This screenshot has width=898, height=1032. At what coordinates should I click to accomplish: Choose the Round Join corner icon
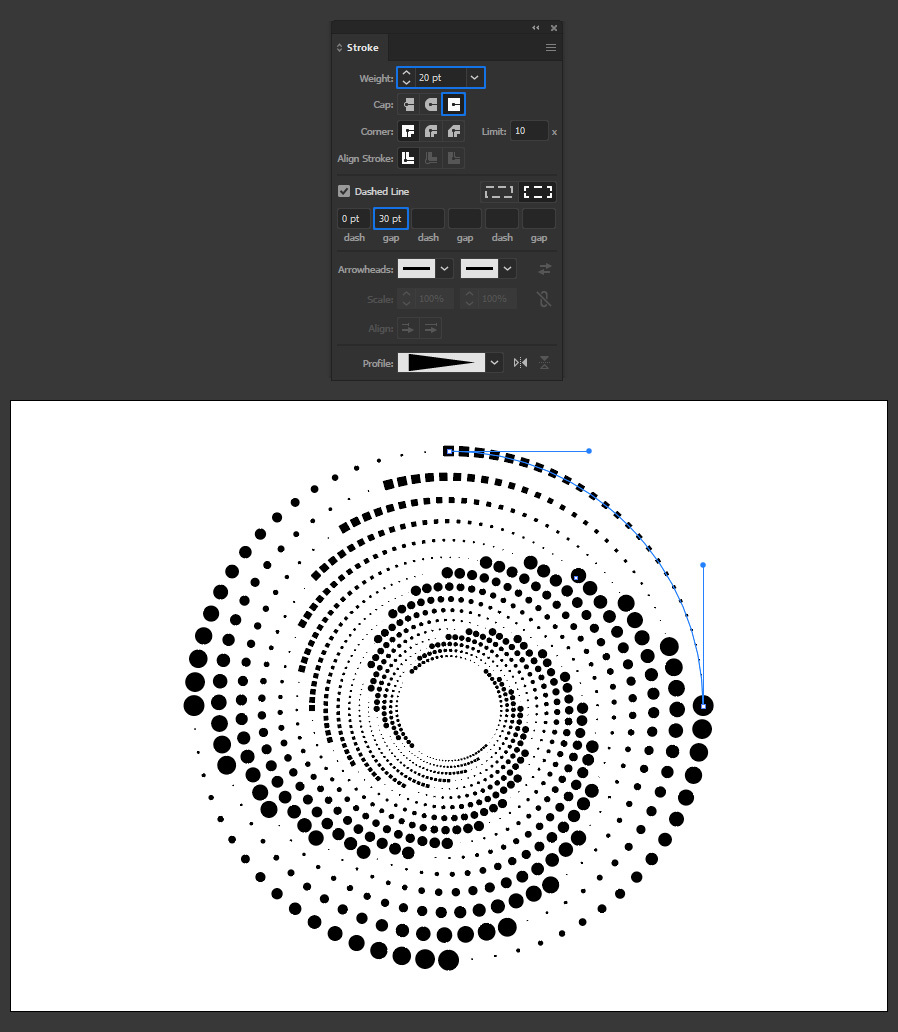click(431, 131)
